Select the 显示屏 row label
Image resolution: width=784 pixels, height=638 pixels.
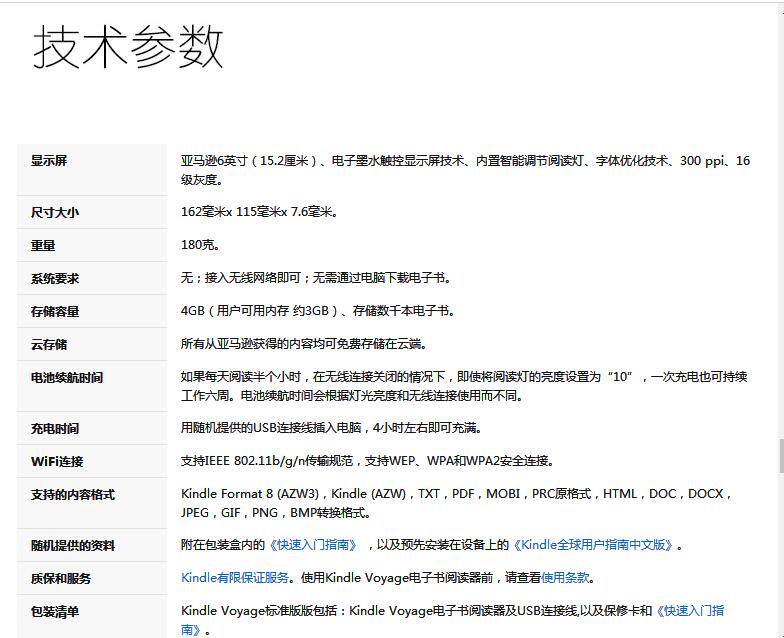[x=49, y=160]
